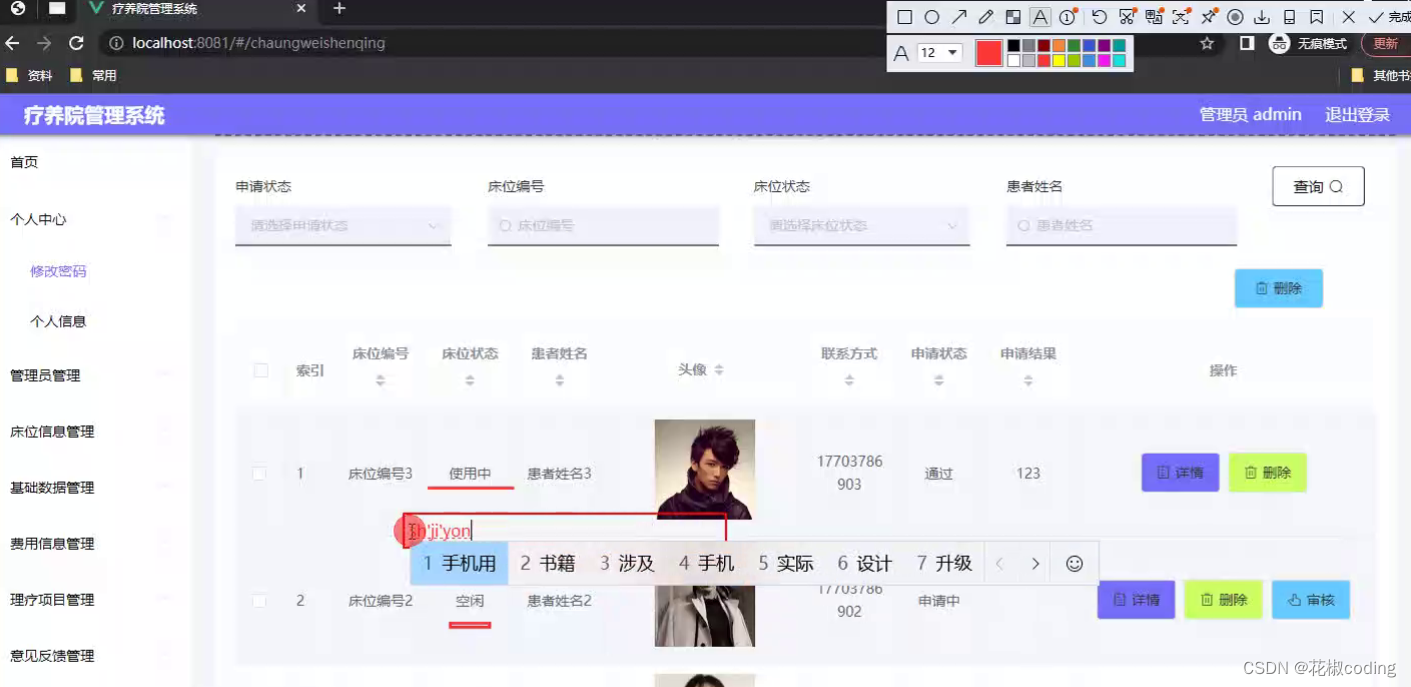
Task: Go back in browser history
Action: pyautogui.click(x=12, y=43)
